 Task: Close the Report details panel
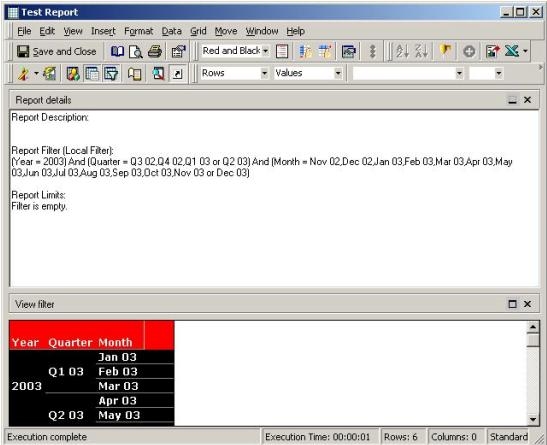point(527,100)
